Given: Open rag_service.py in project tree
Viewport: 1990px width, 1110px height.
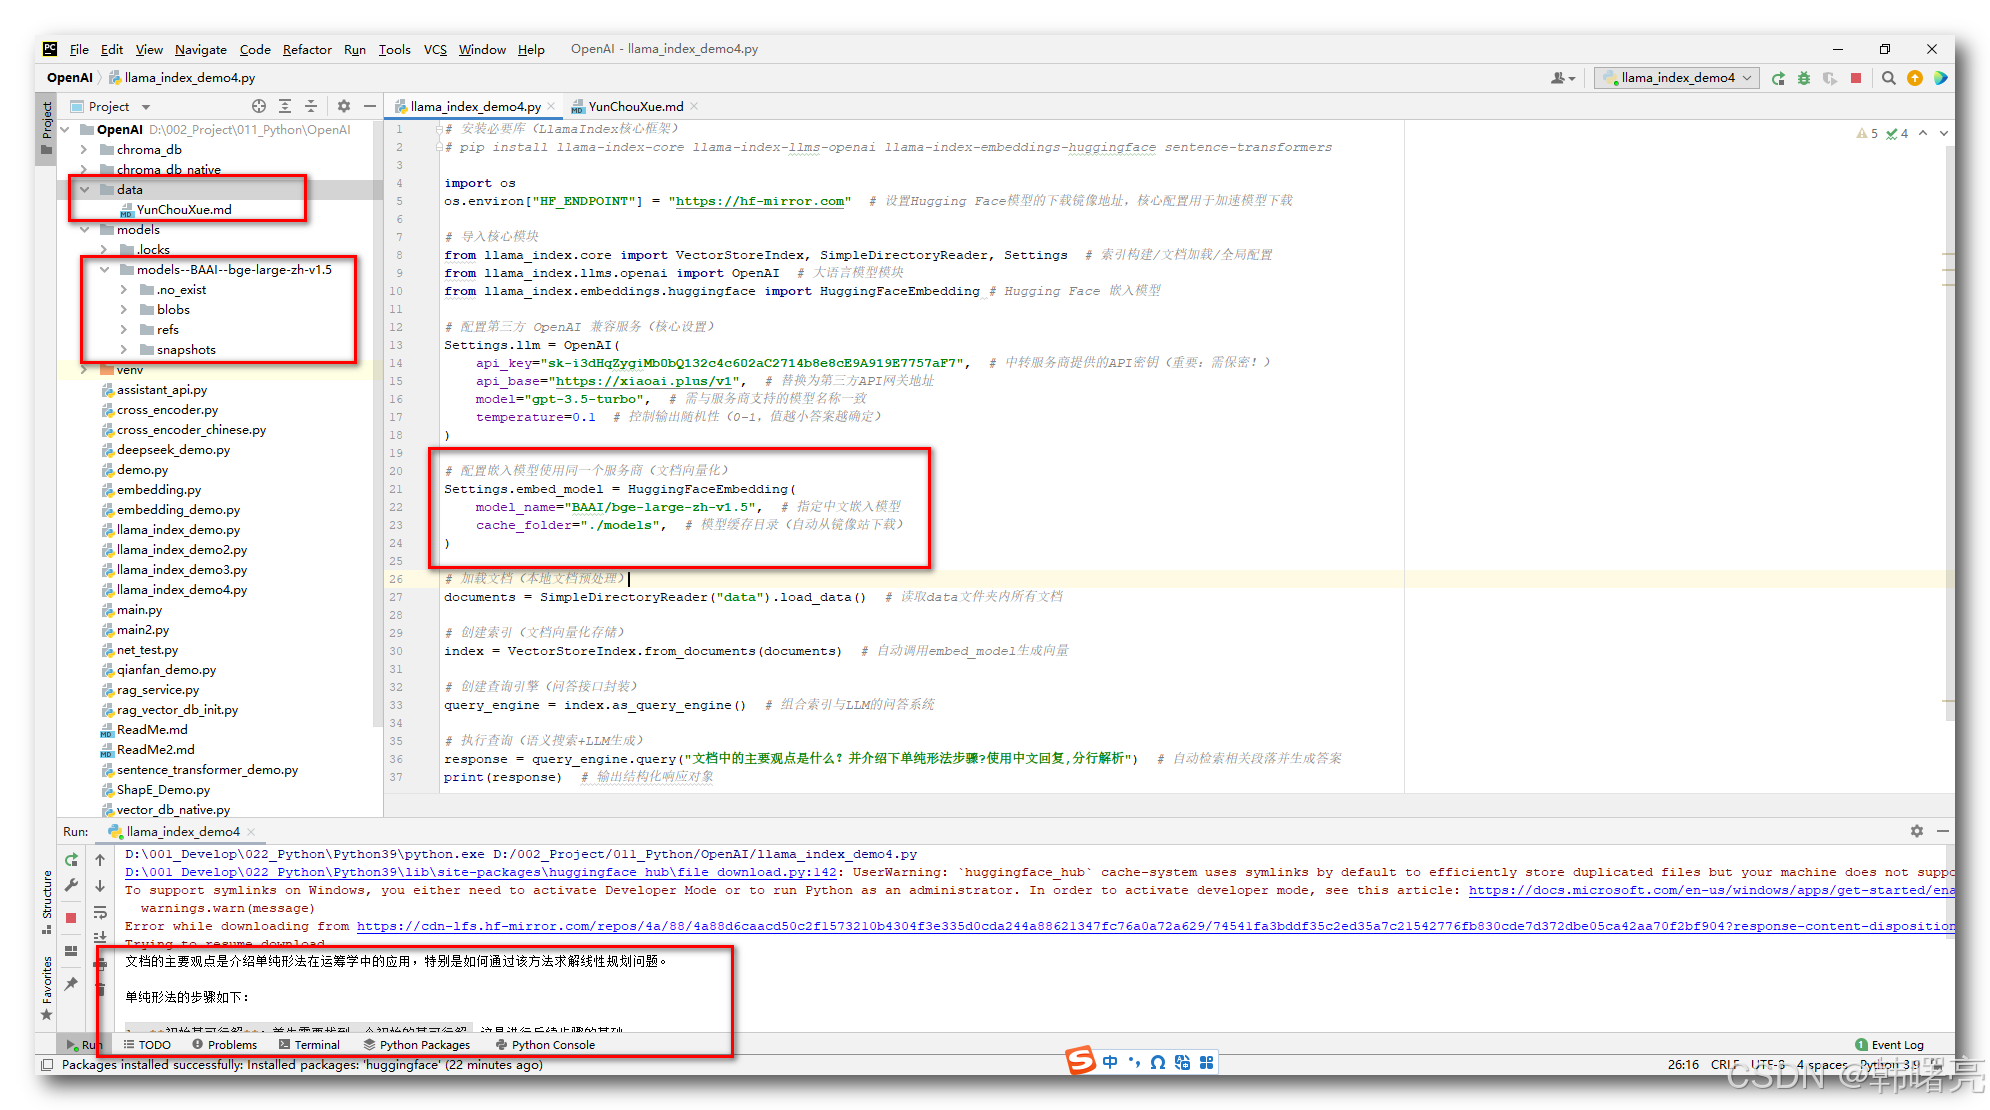Looking at the screenshot, I should (157, 690).
